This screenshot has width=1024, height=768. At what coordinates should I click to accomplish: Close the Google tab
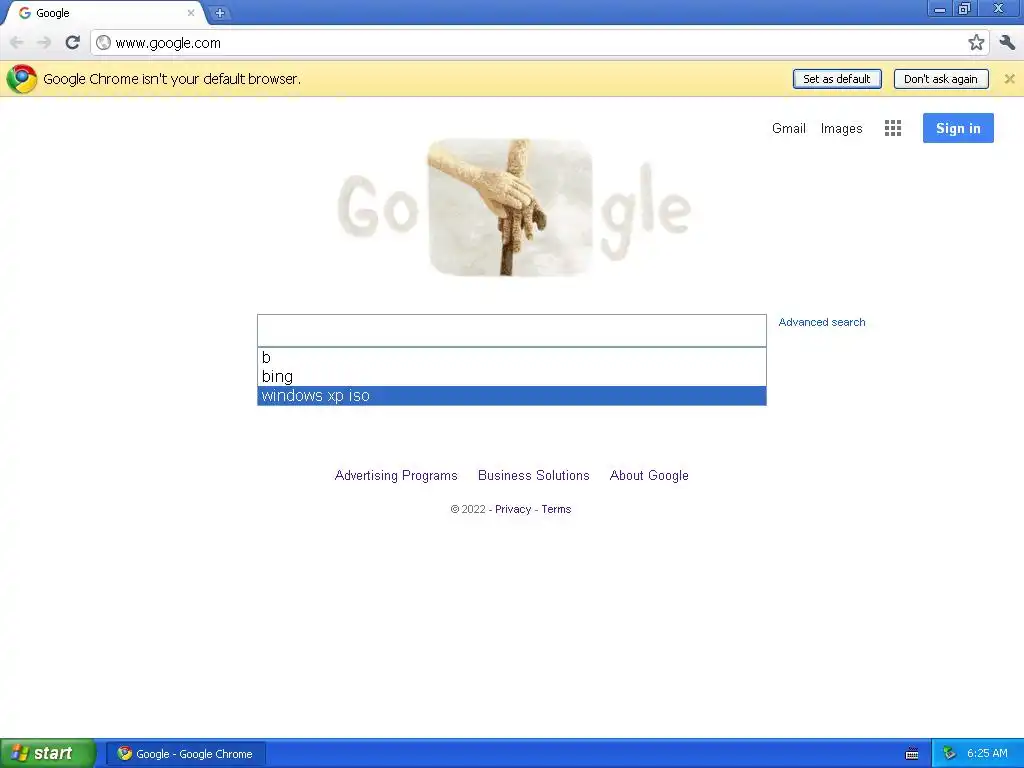[191, 12]
